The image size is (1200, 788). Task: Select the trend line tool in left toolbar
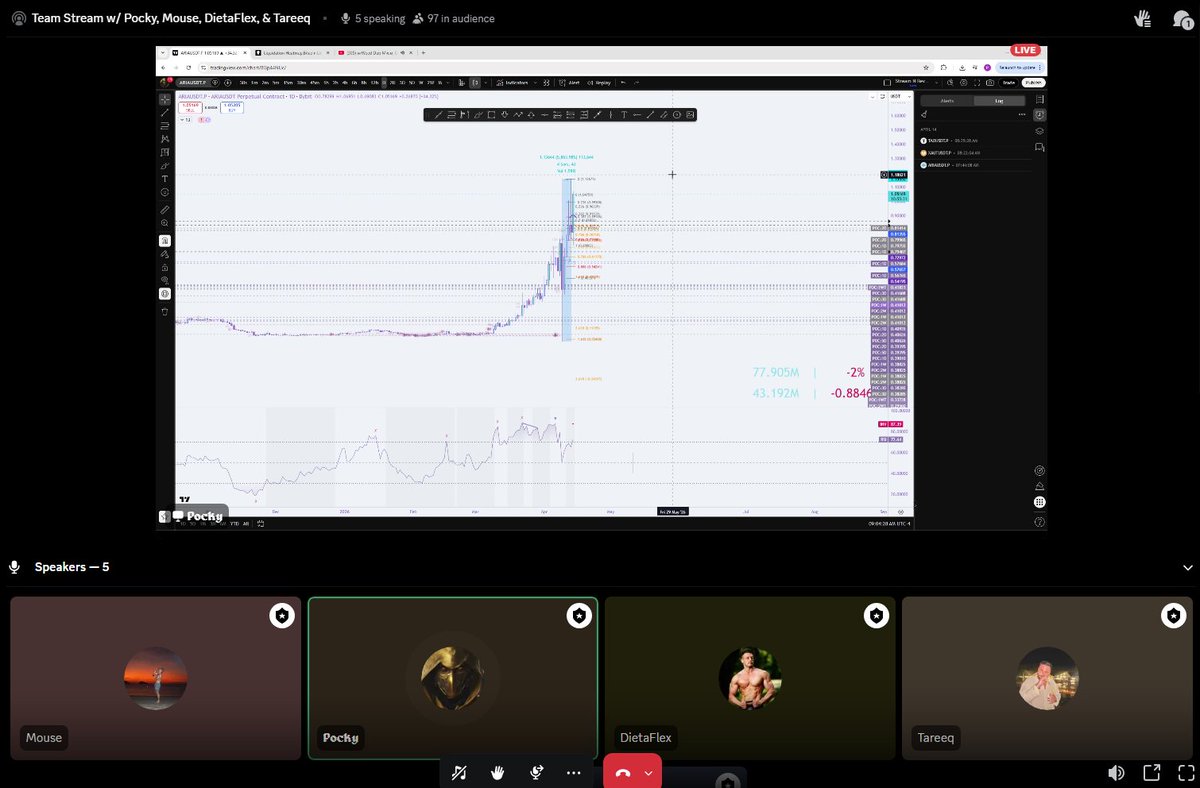click(x=164, y=112)
